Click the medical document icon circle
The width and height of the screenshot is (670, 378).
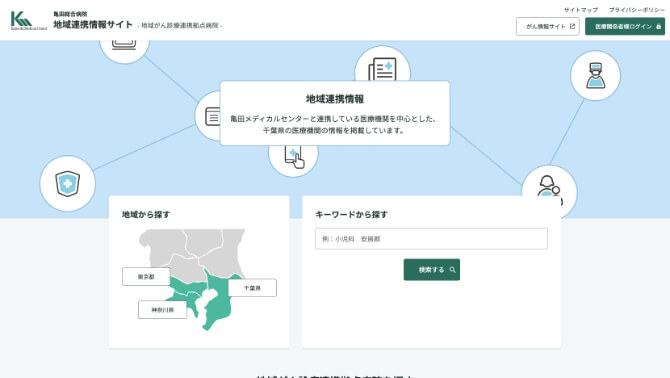382,64
